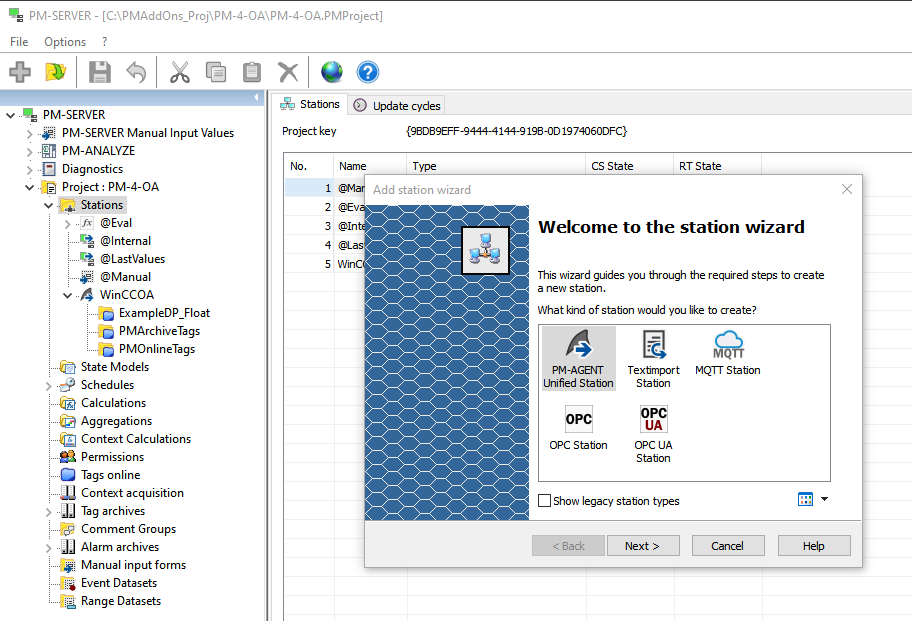The width and height of the screenshot is (912, 621).
Task: Expand the @Eval station node
Action: click(x=68, y=223)
